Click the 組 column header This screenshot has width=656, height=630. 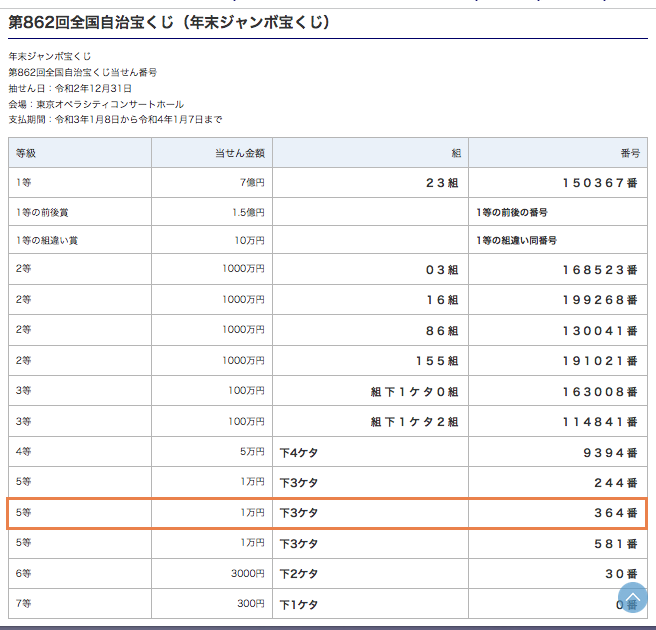[x=370, y=153]
